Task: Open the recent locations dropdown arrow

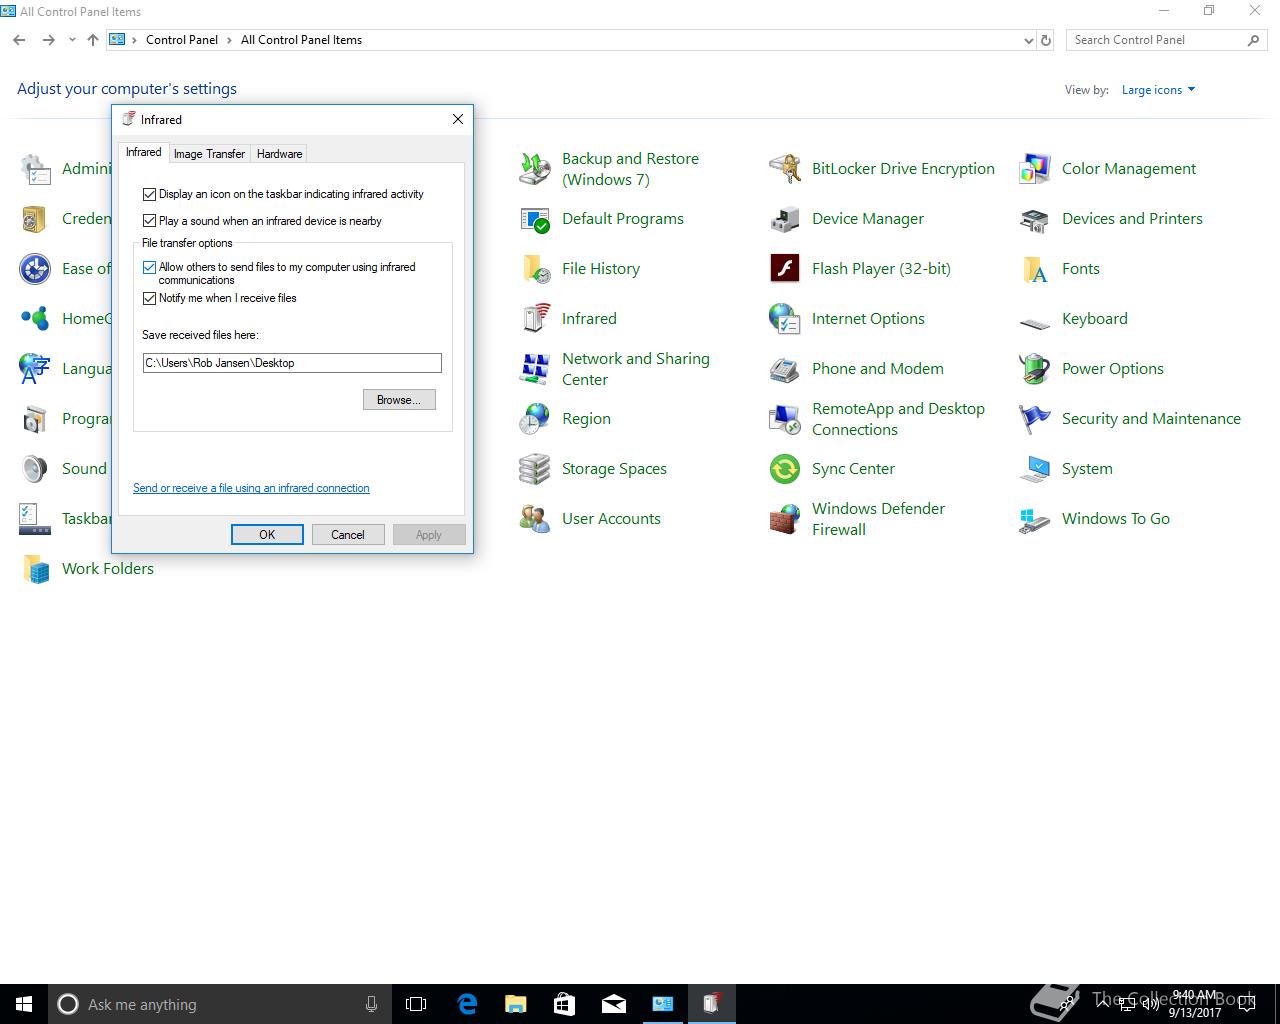Action: coord(72,40)
